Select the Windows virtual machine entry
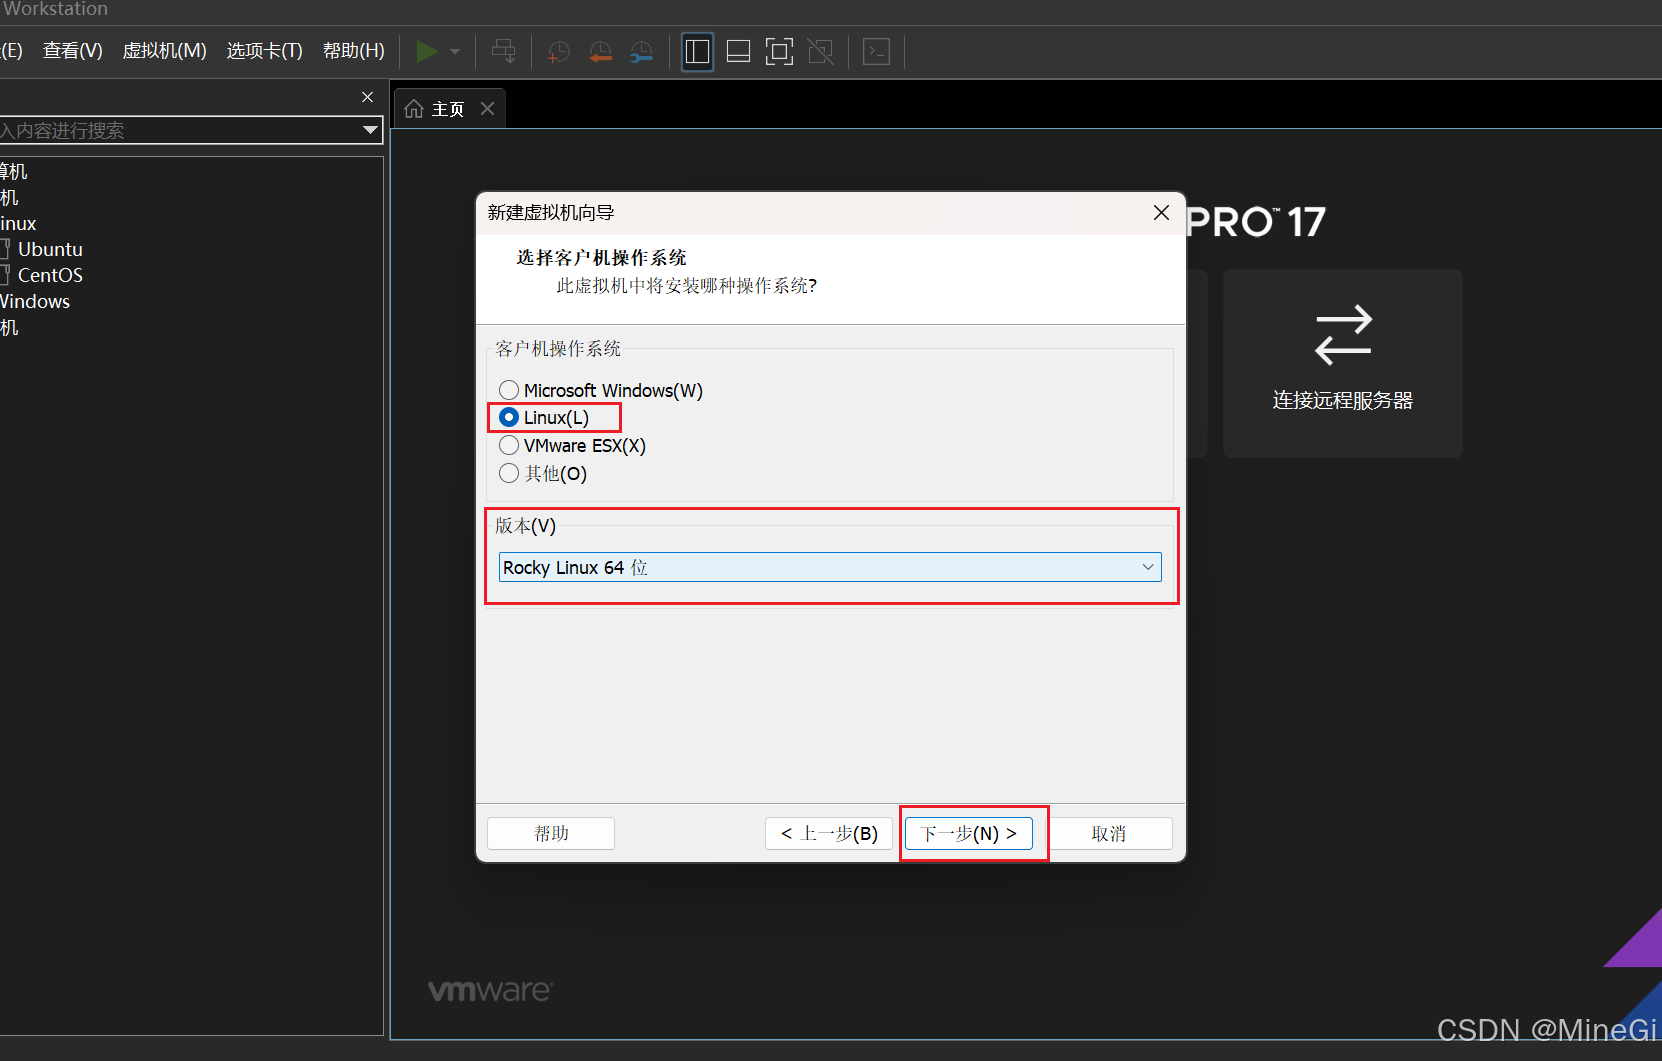 tap(35, 301)
